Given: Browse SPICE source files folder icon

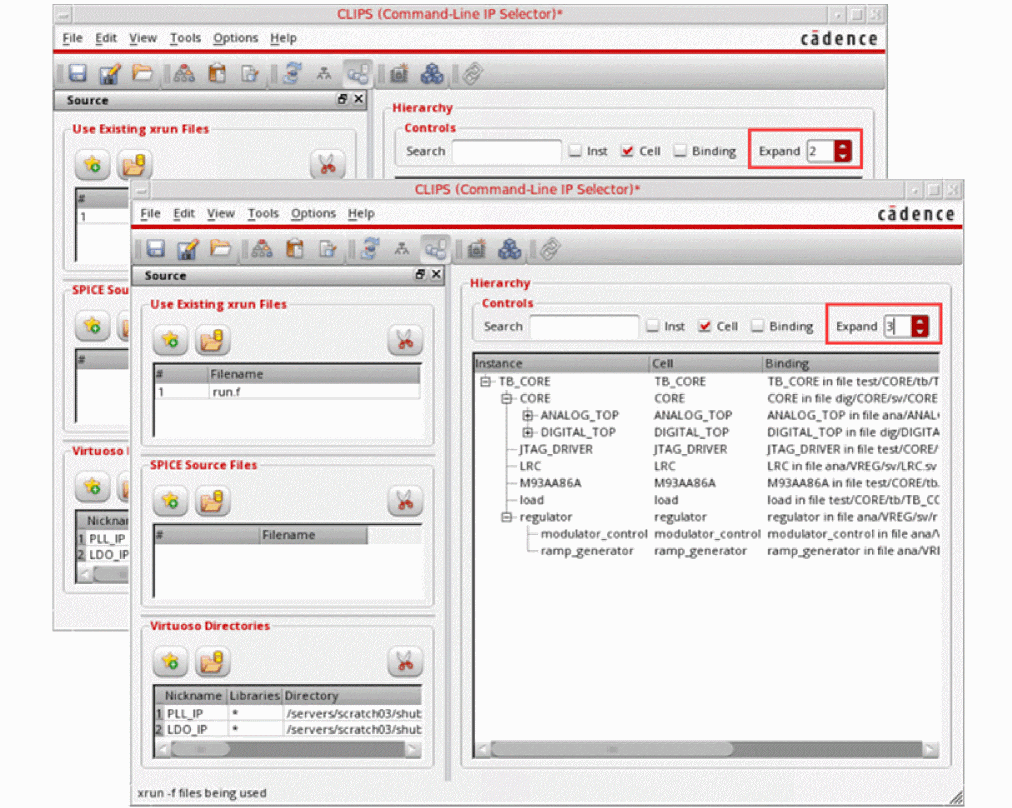Looking at the screenshot, I should tap(212, 500).
